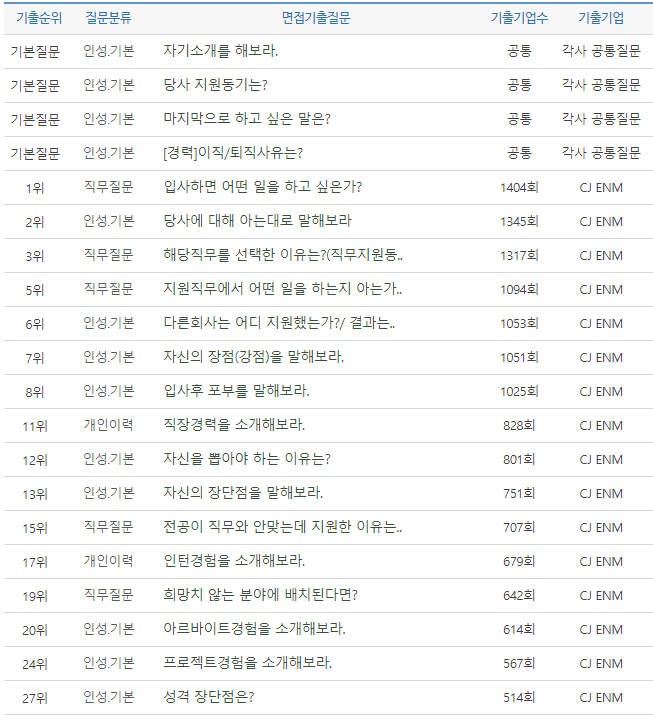Select the 인턴경험을 소개해보라 question

(x=234, y=561)
